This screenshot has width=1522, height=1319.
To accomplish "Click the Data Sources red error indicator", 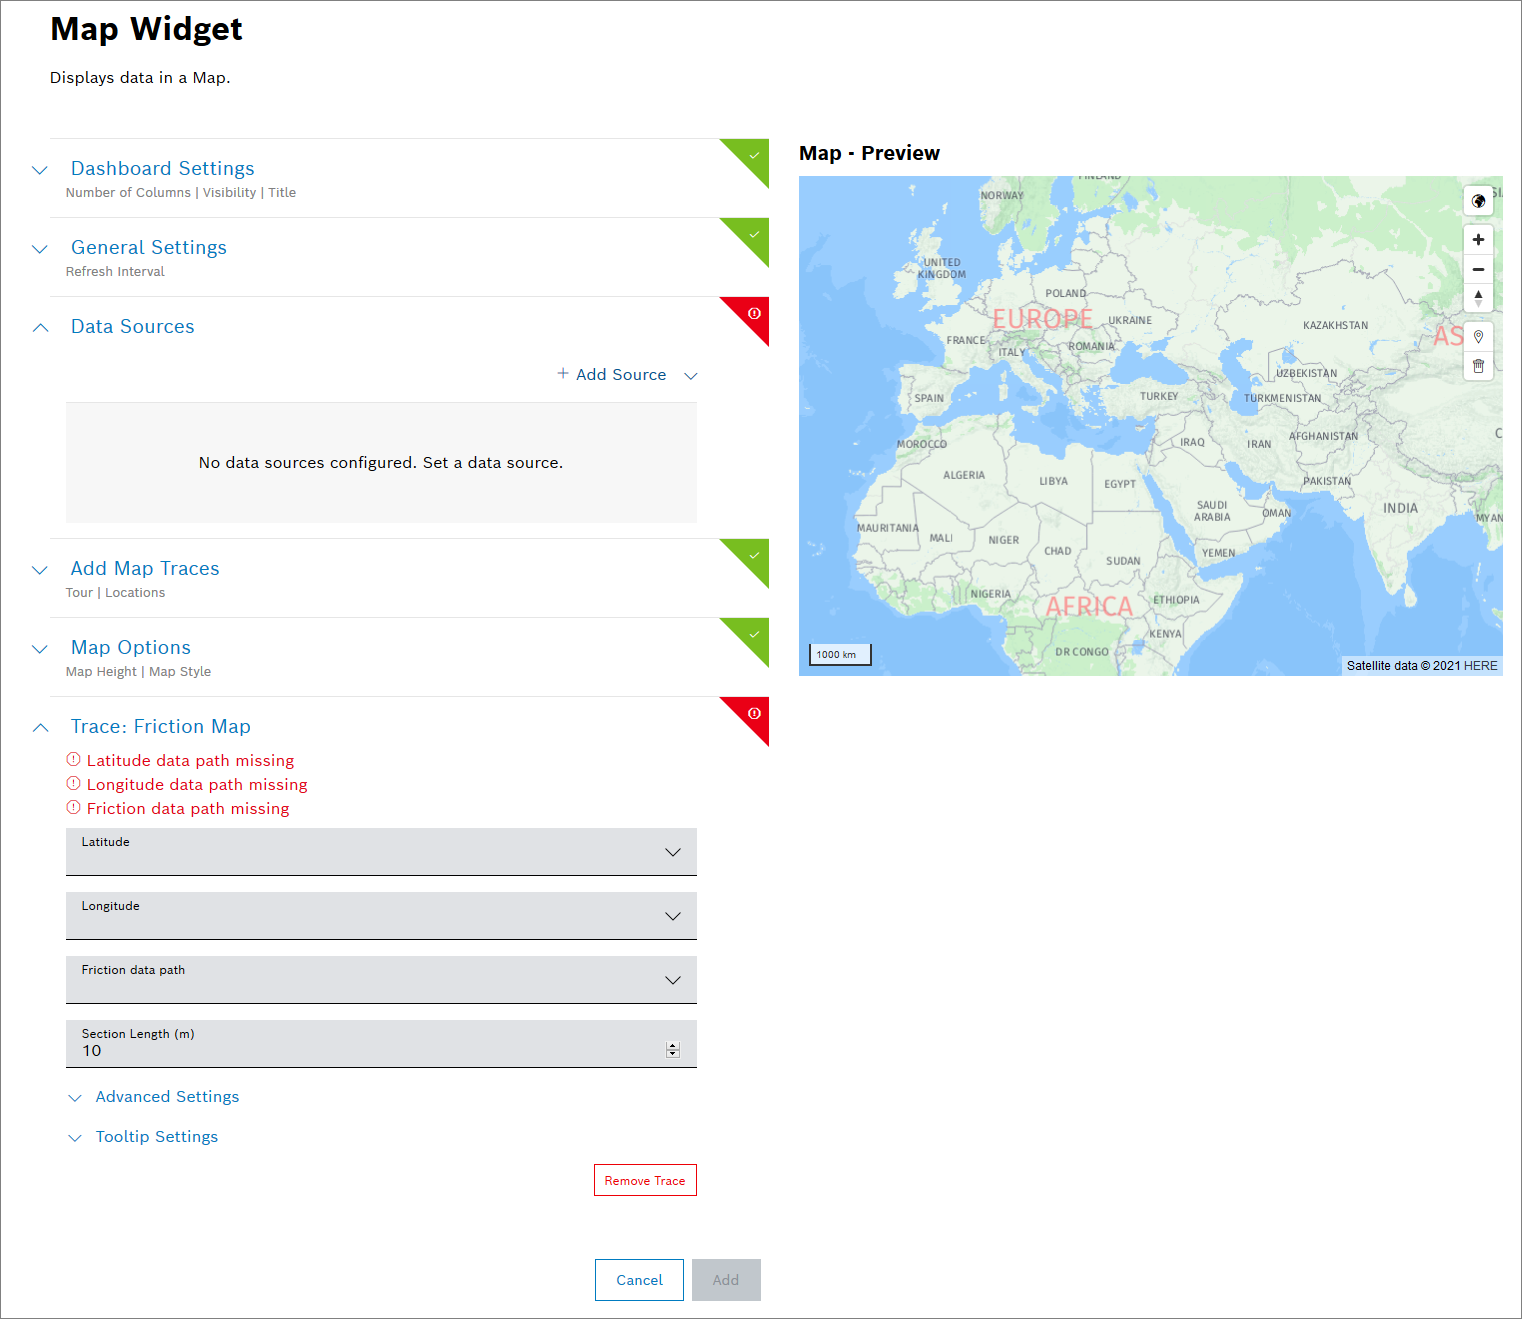I will point(754,314).
